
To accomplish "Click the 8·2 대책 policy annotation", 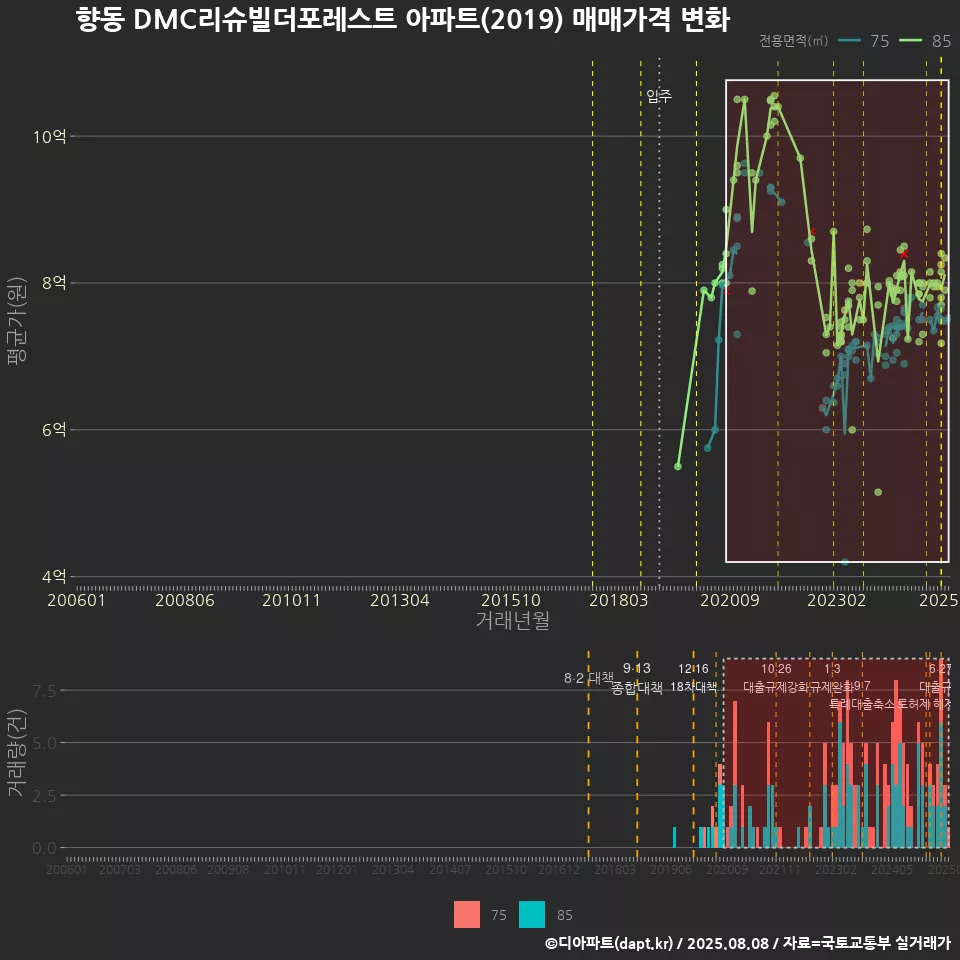I will pyautogui.click(x=589, y=678).
